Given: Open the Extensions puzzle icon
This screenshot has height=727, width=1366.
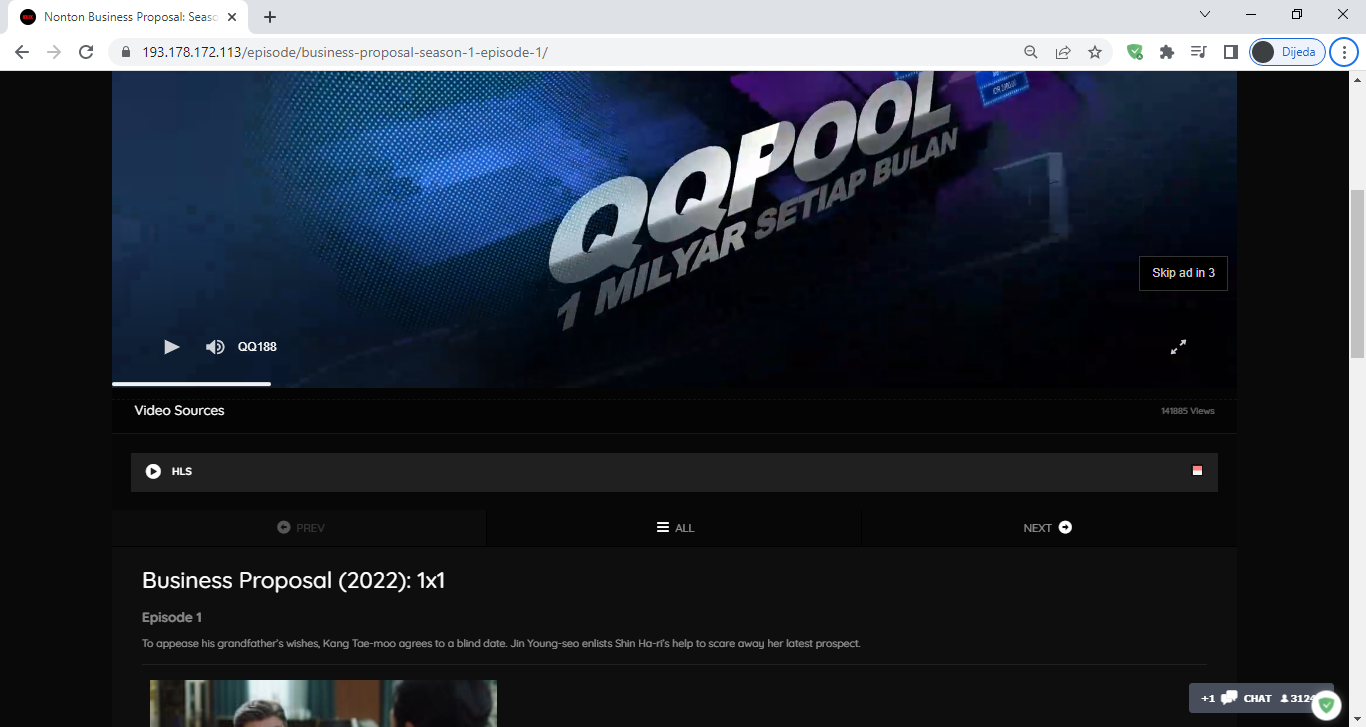Looking at the screenshot, I should tap(1167, 52).
